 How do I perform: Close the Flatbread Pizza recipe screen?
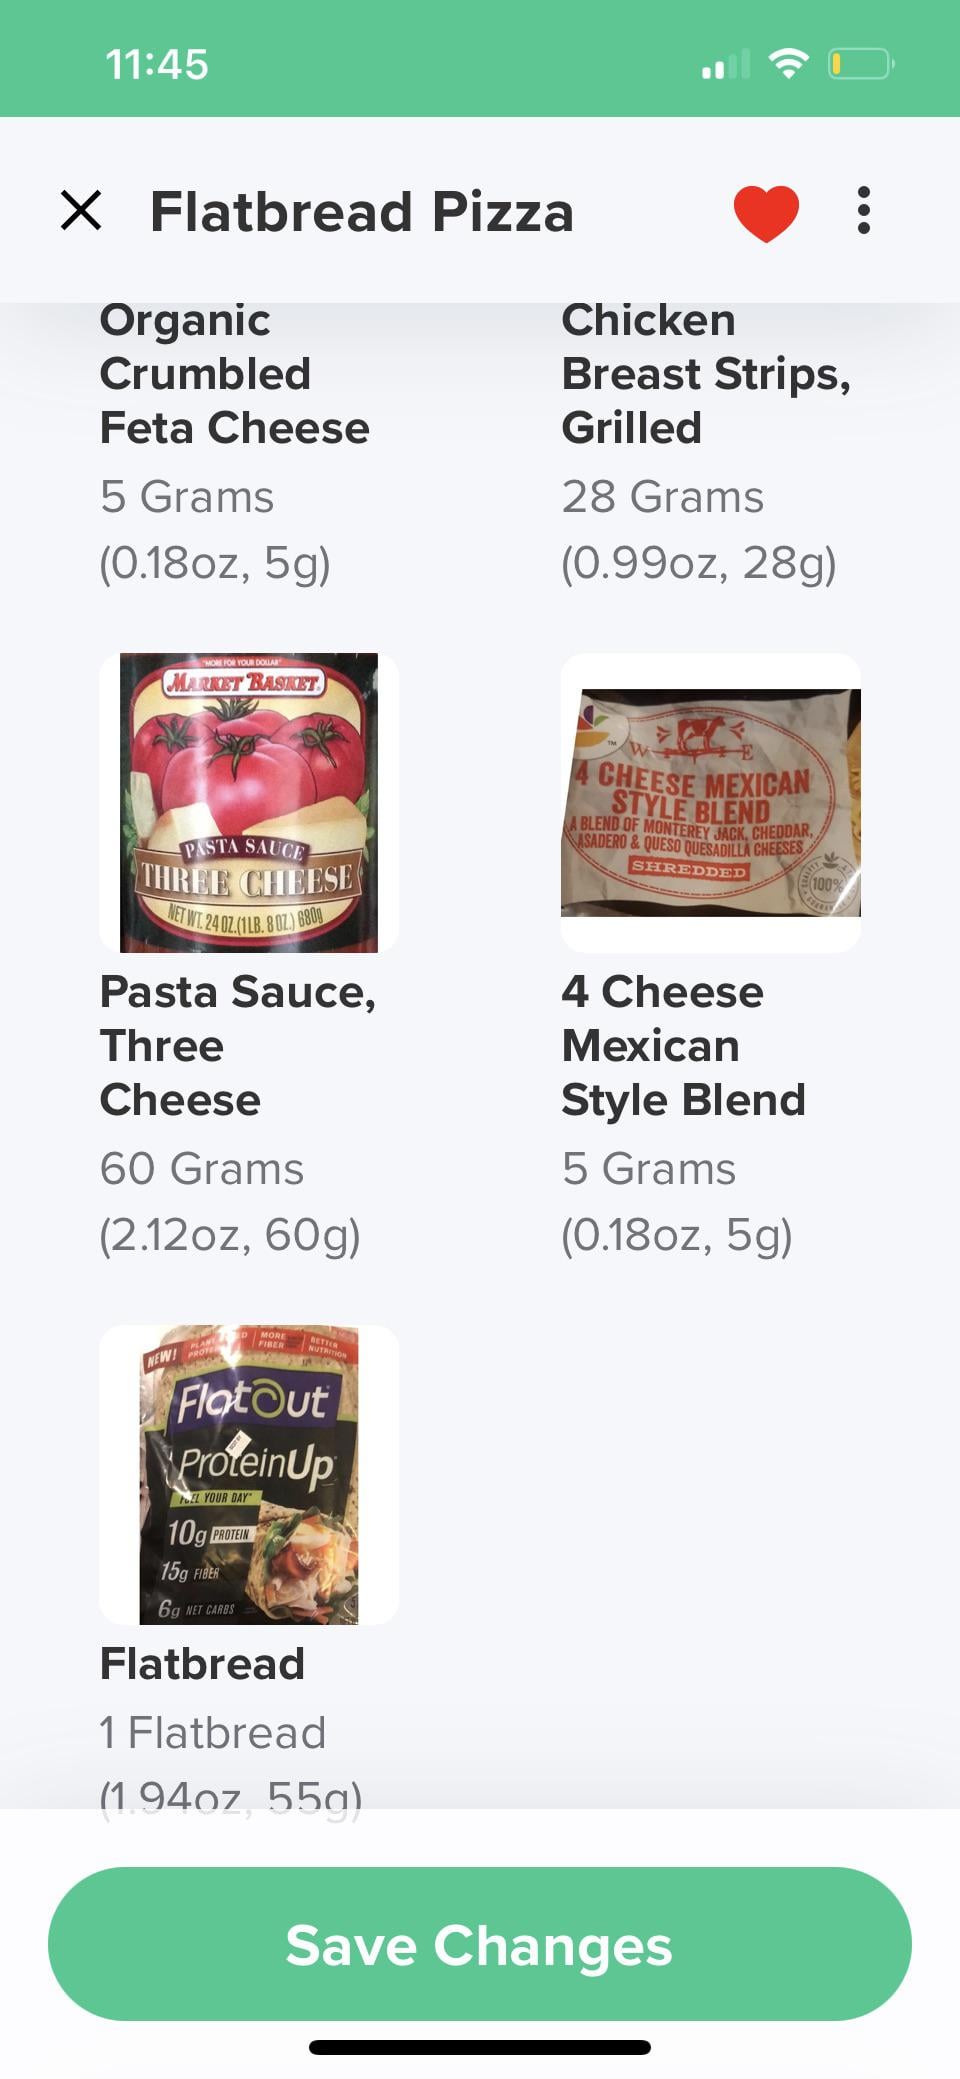tap(81, 211)
